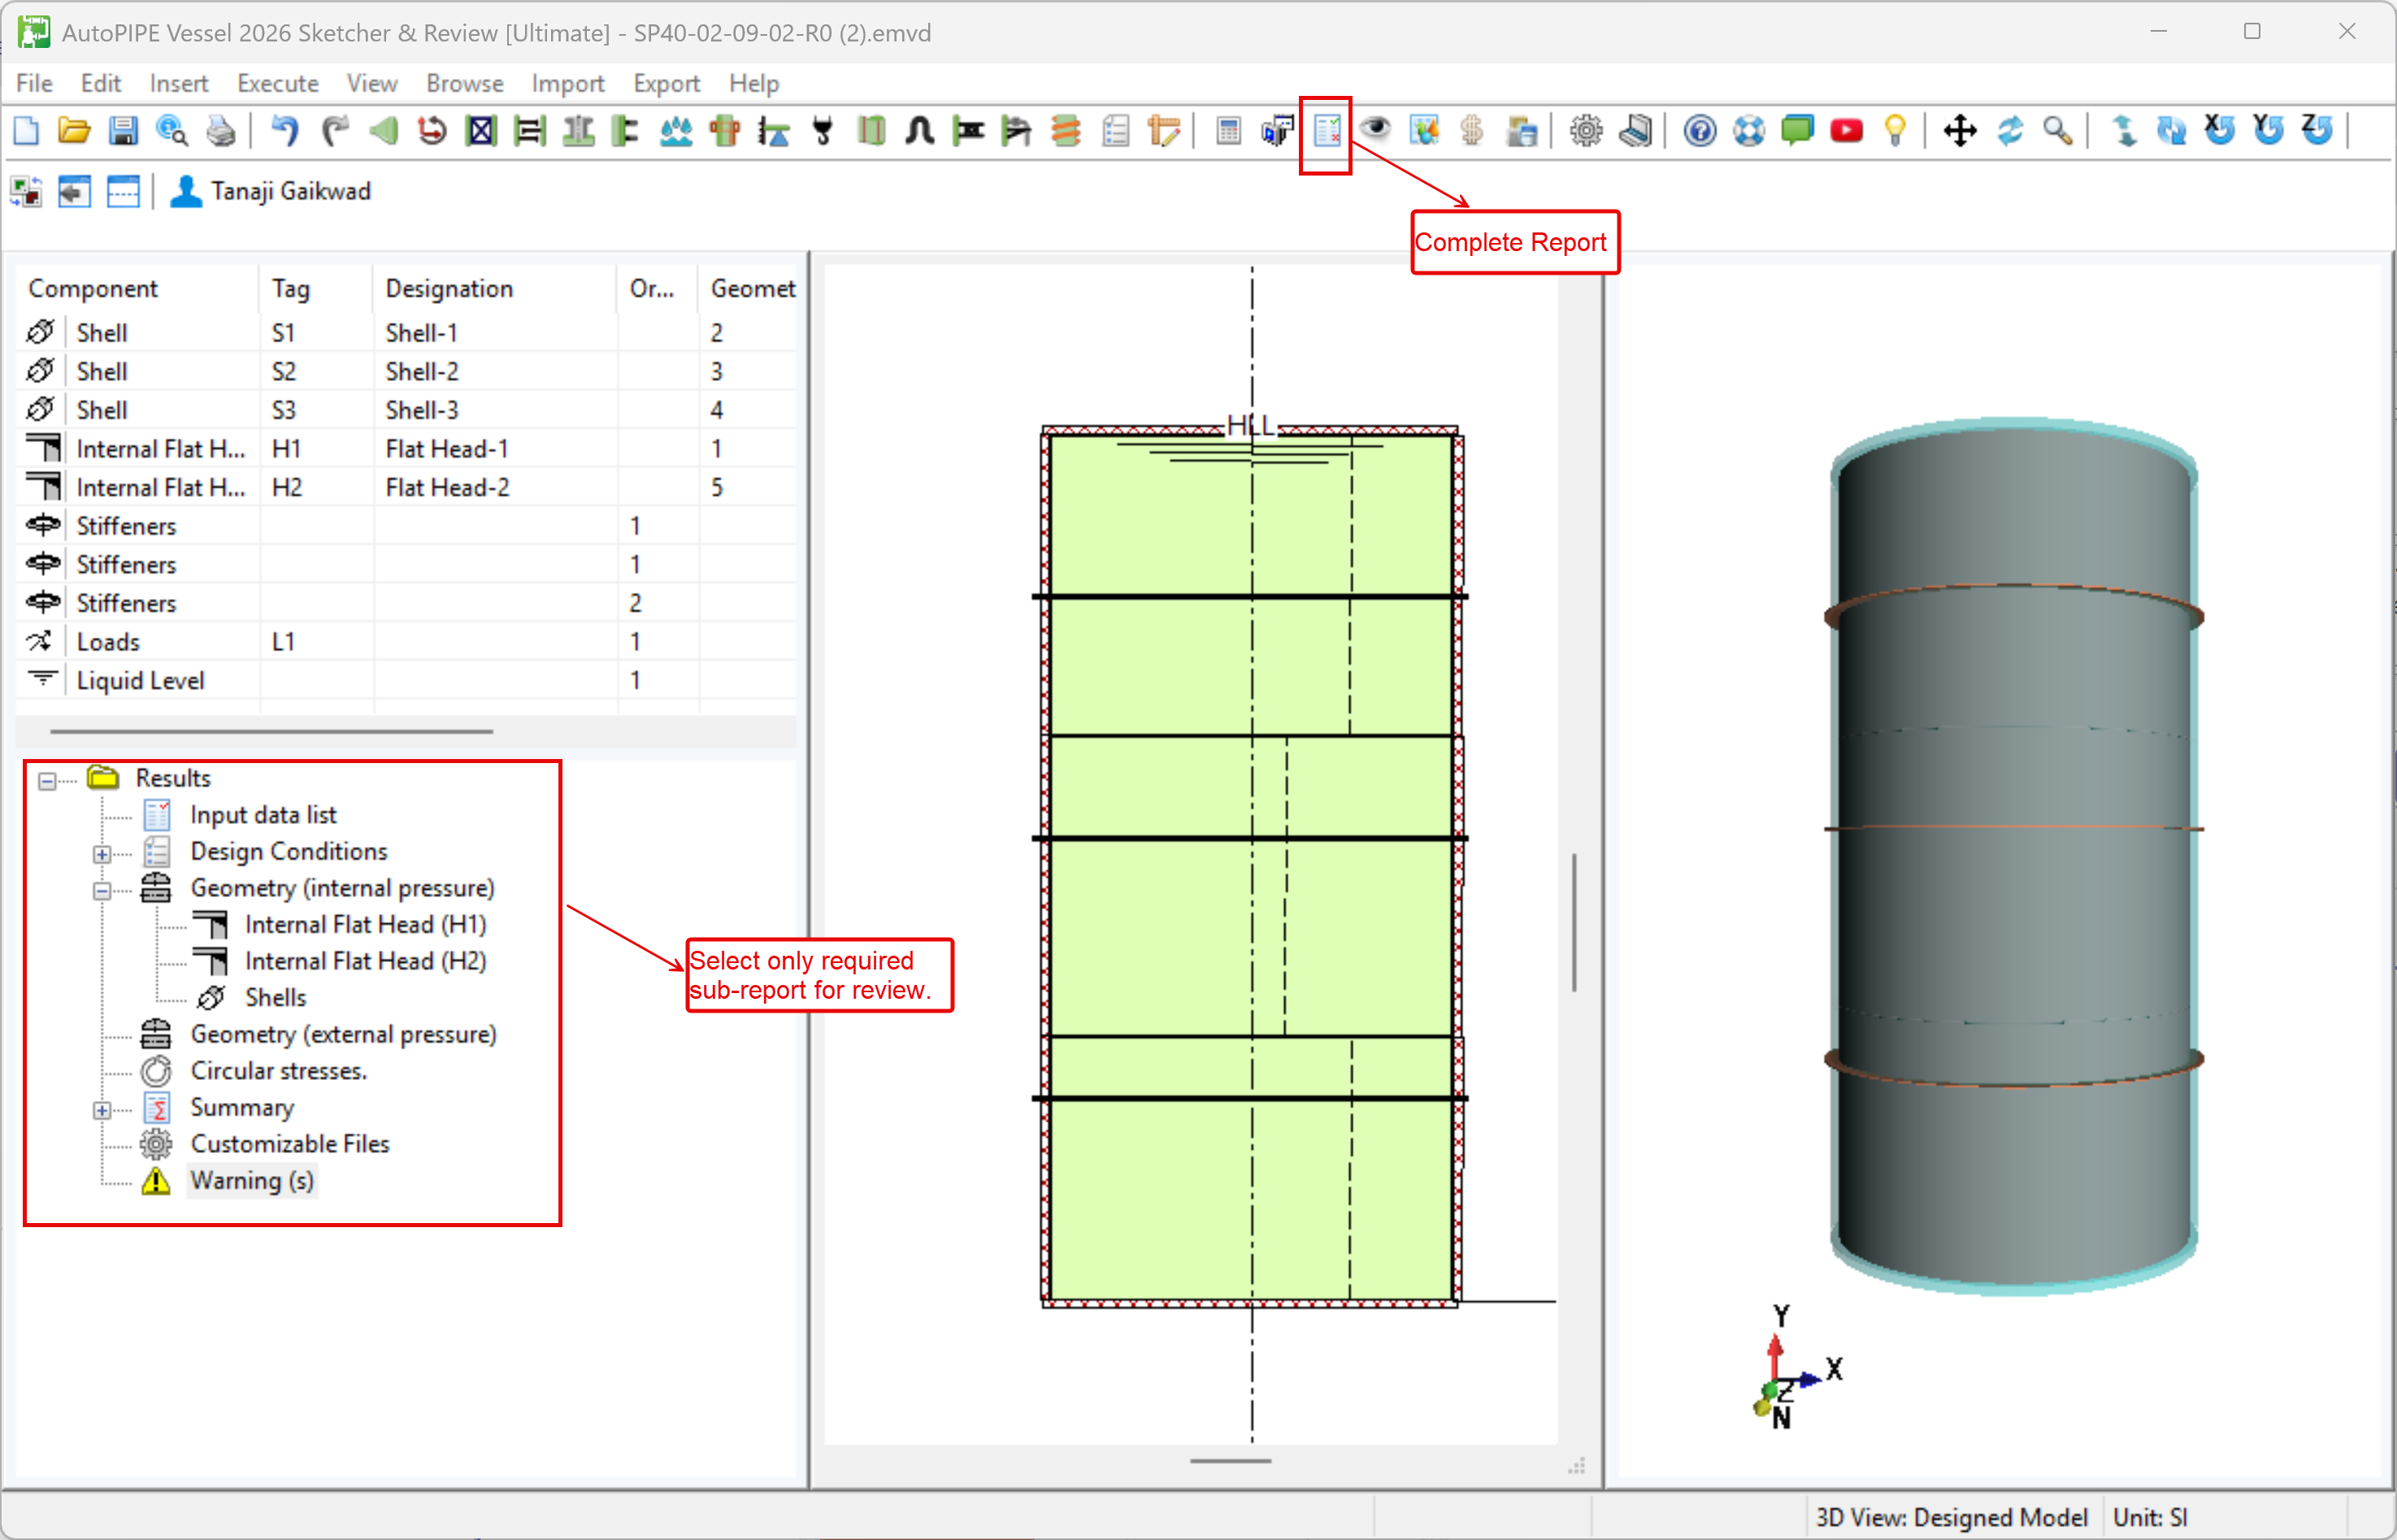Viewport: 2397px width, 1540px height.
Task: Click the orange-strapped green vessel icon
Action: 725,131
